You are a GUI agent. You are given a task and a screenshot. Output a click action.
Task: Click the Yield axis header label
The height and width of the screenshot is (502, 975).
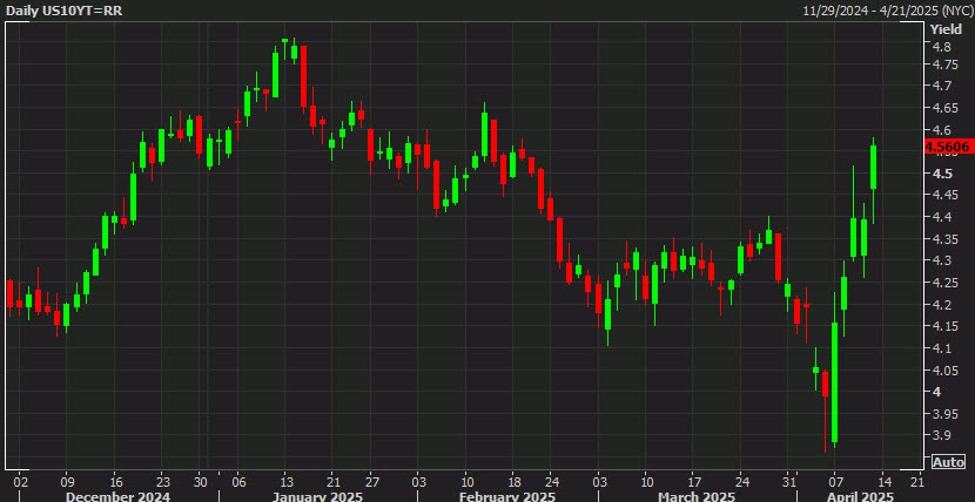(x=946, y=29)
